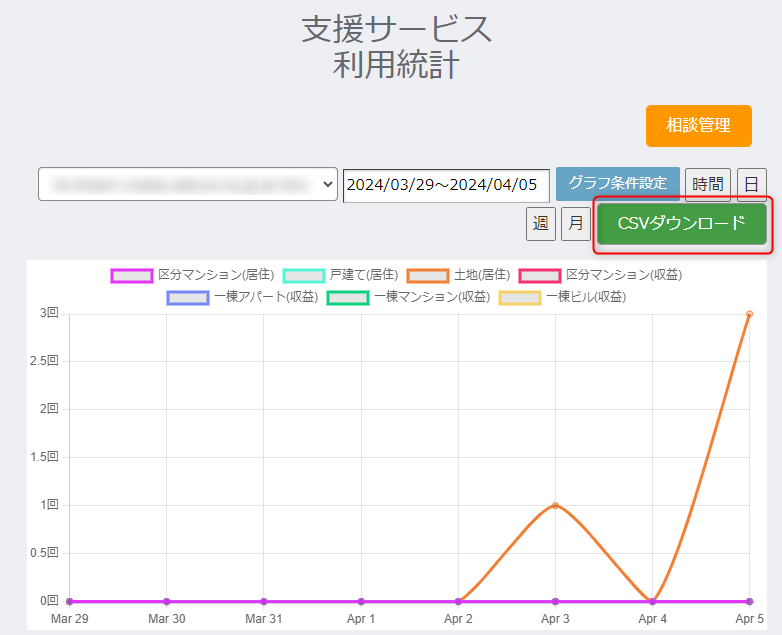Click the Mar 29 data point
Image resolution: width=782 pixels, height=635 pixels.
click(69, 601)
